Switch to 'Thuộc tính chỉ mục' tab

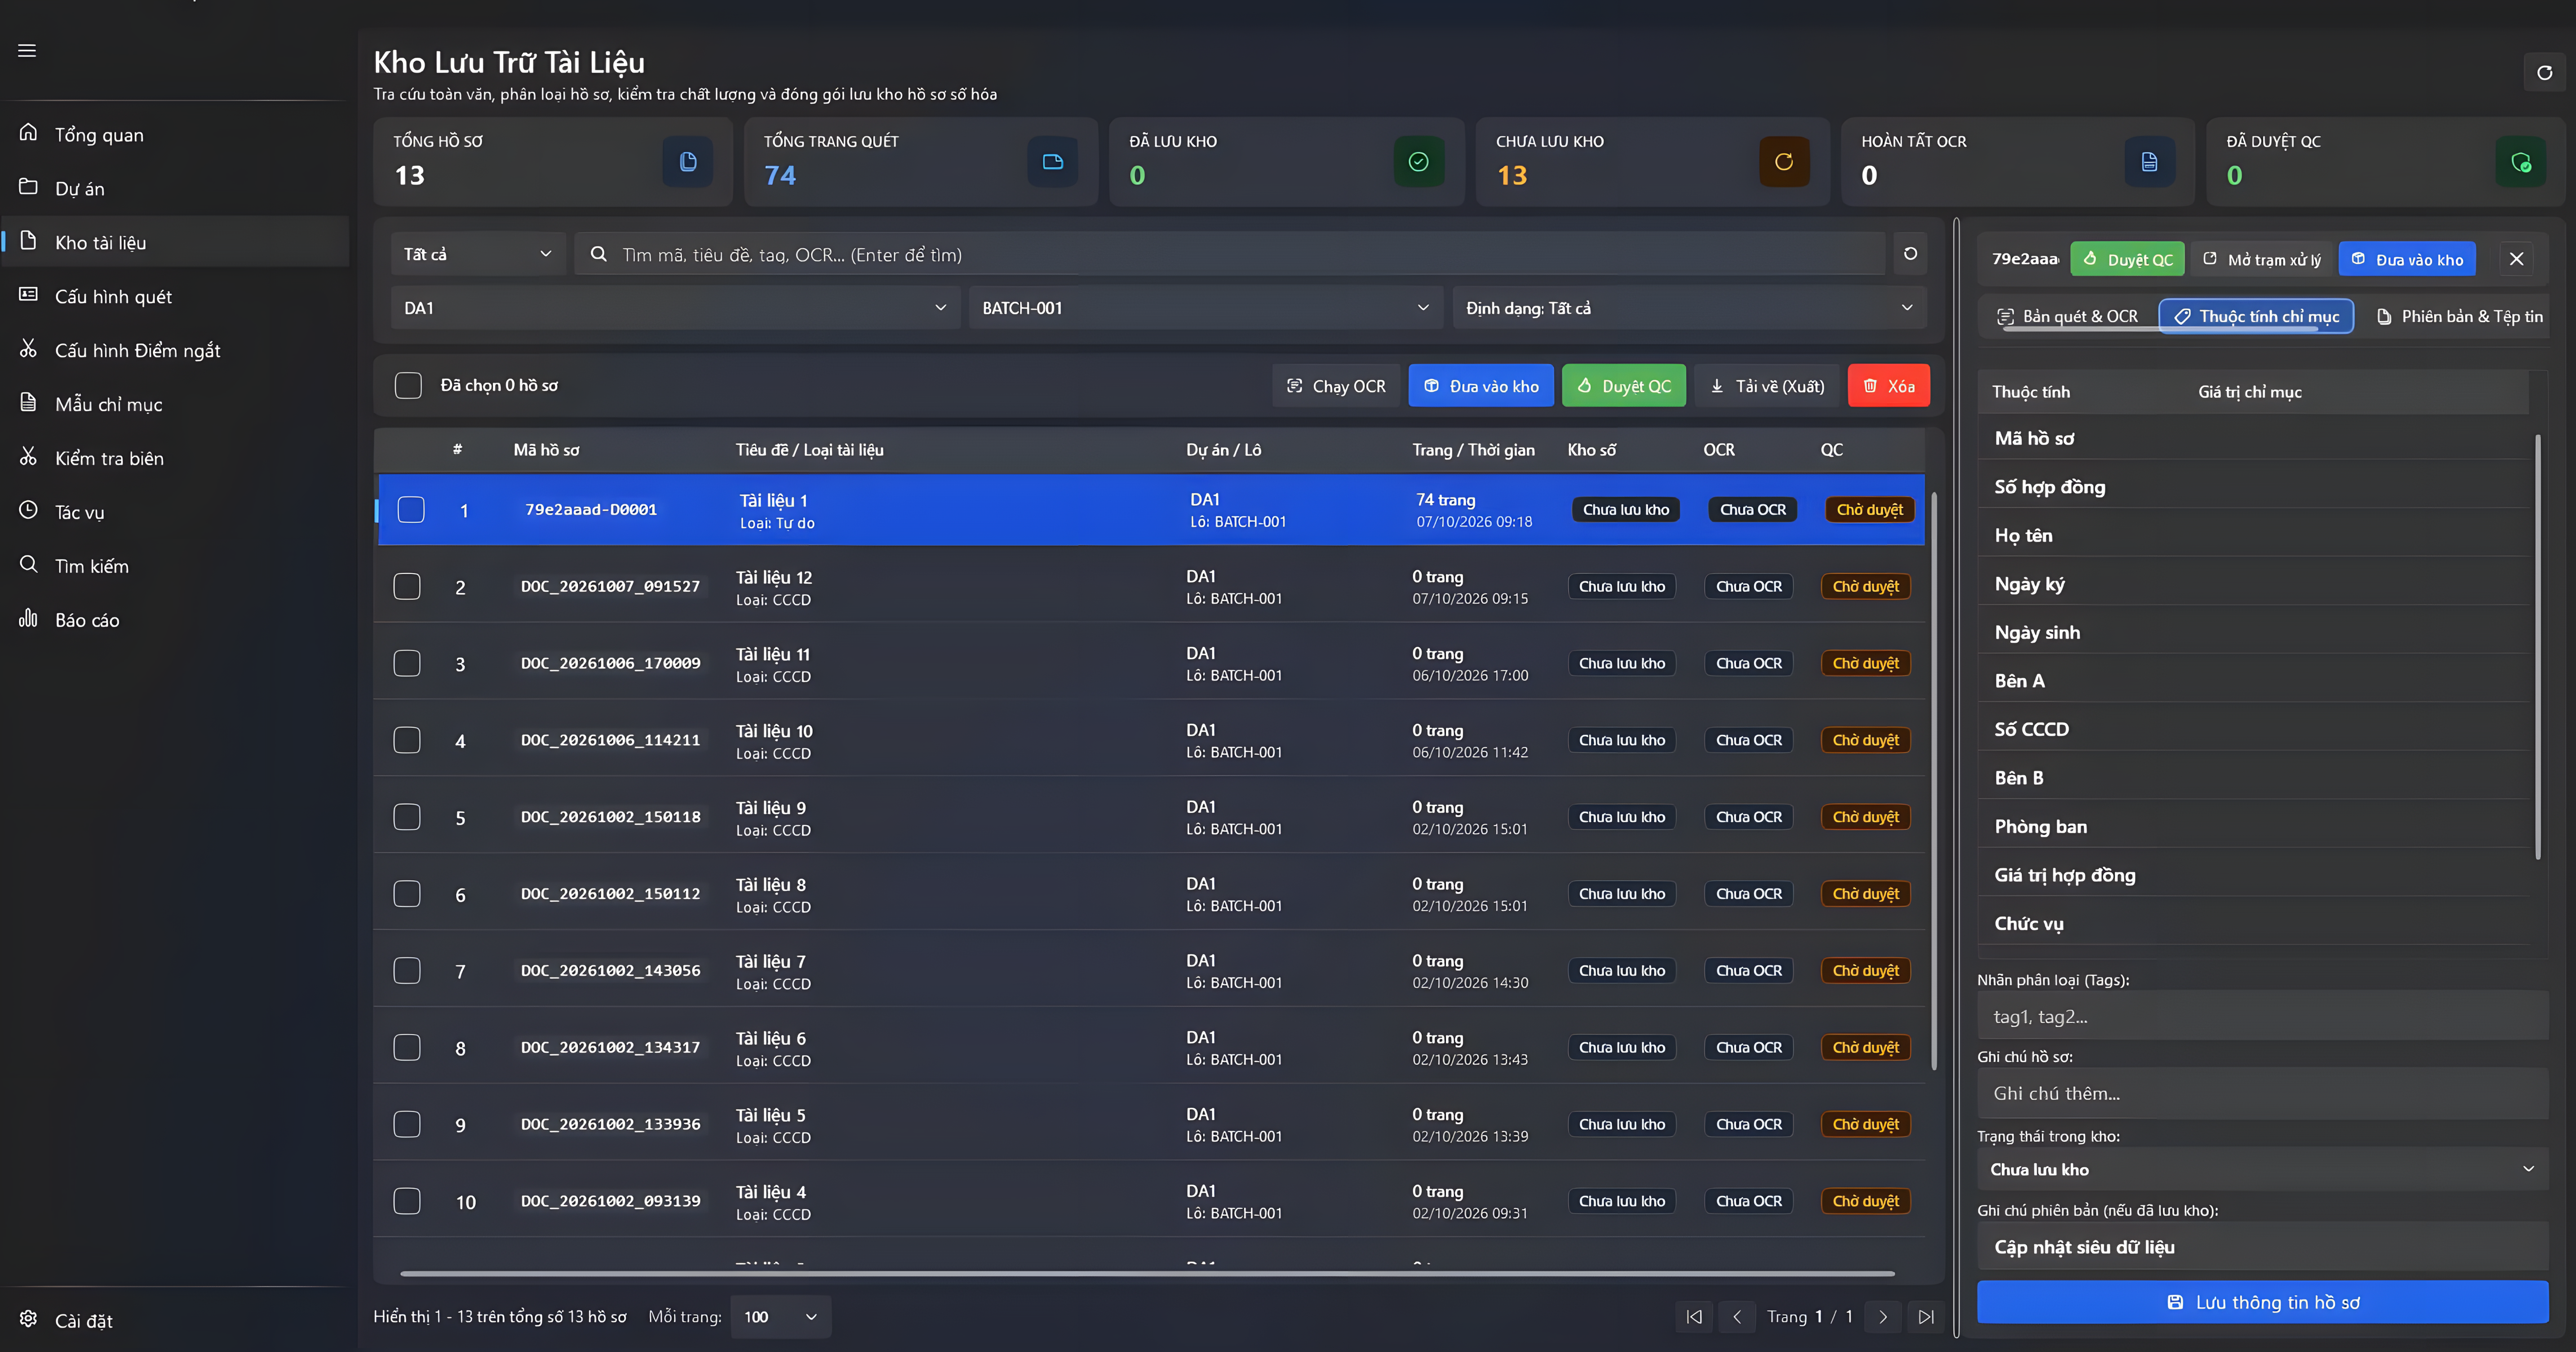2256,316
